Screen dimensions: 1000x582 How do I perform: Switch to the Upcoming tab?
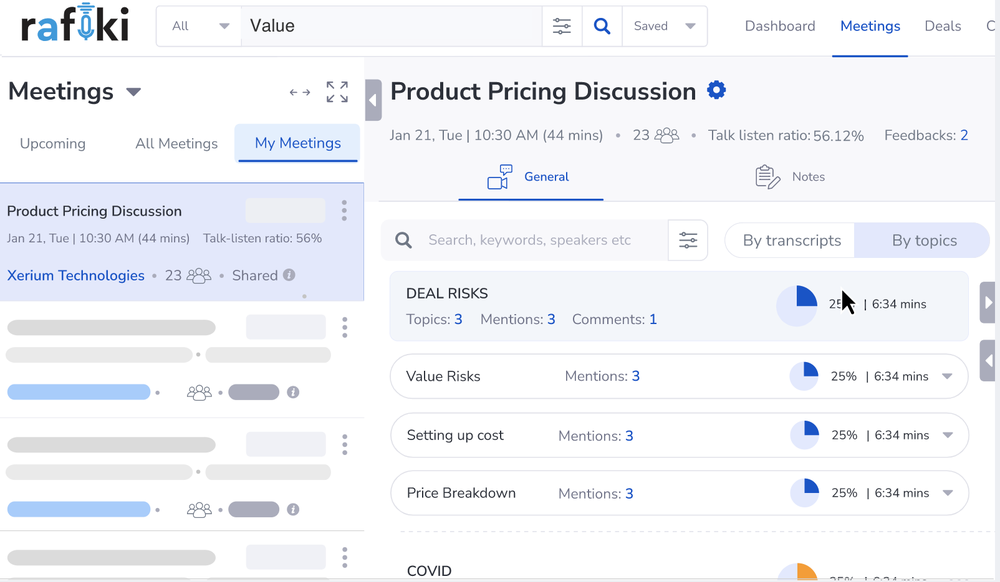pos(53,143)
